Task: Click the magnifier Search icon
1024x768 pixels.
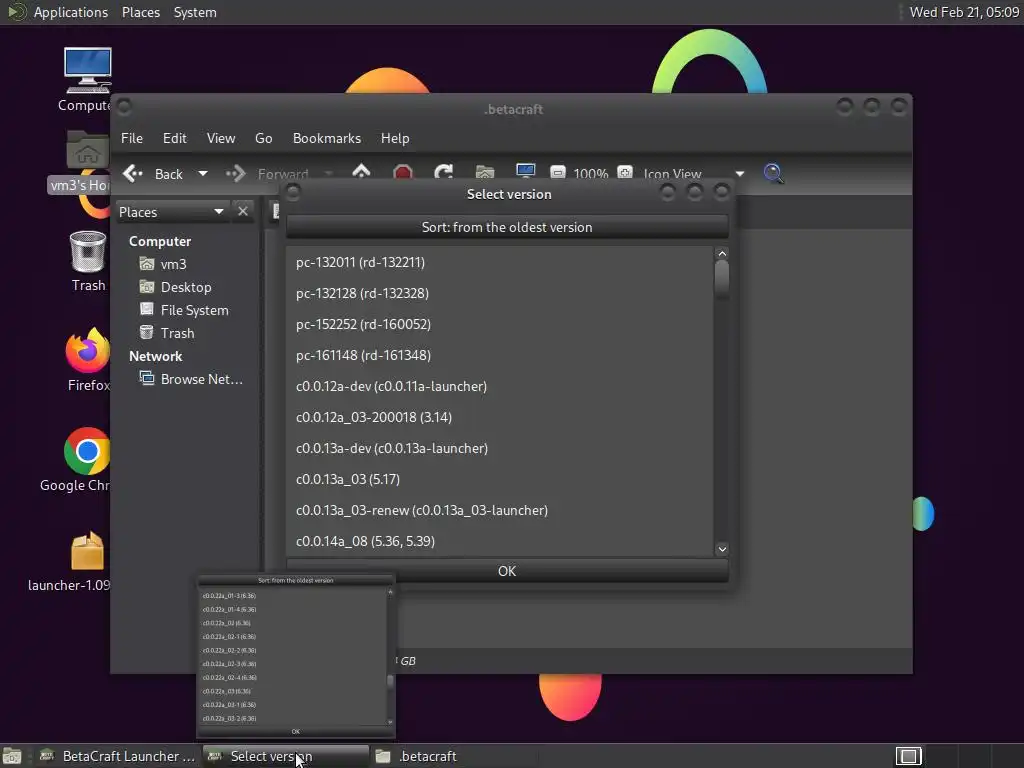Action: point(773,173)
